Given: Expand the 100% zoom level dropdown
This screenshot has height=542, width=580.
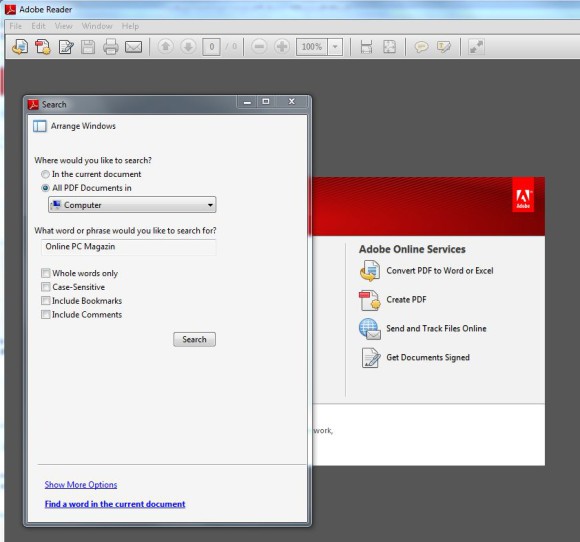Looking at the screenshot, I should [335, 47].
